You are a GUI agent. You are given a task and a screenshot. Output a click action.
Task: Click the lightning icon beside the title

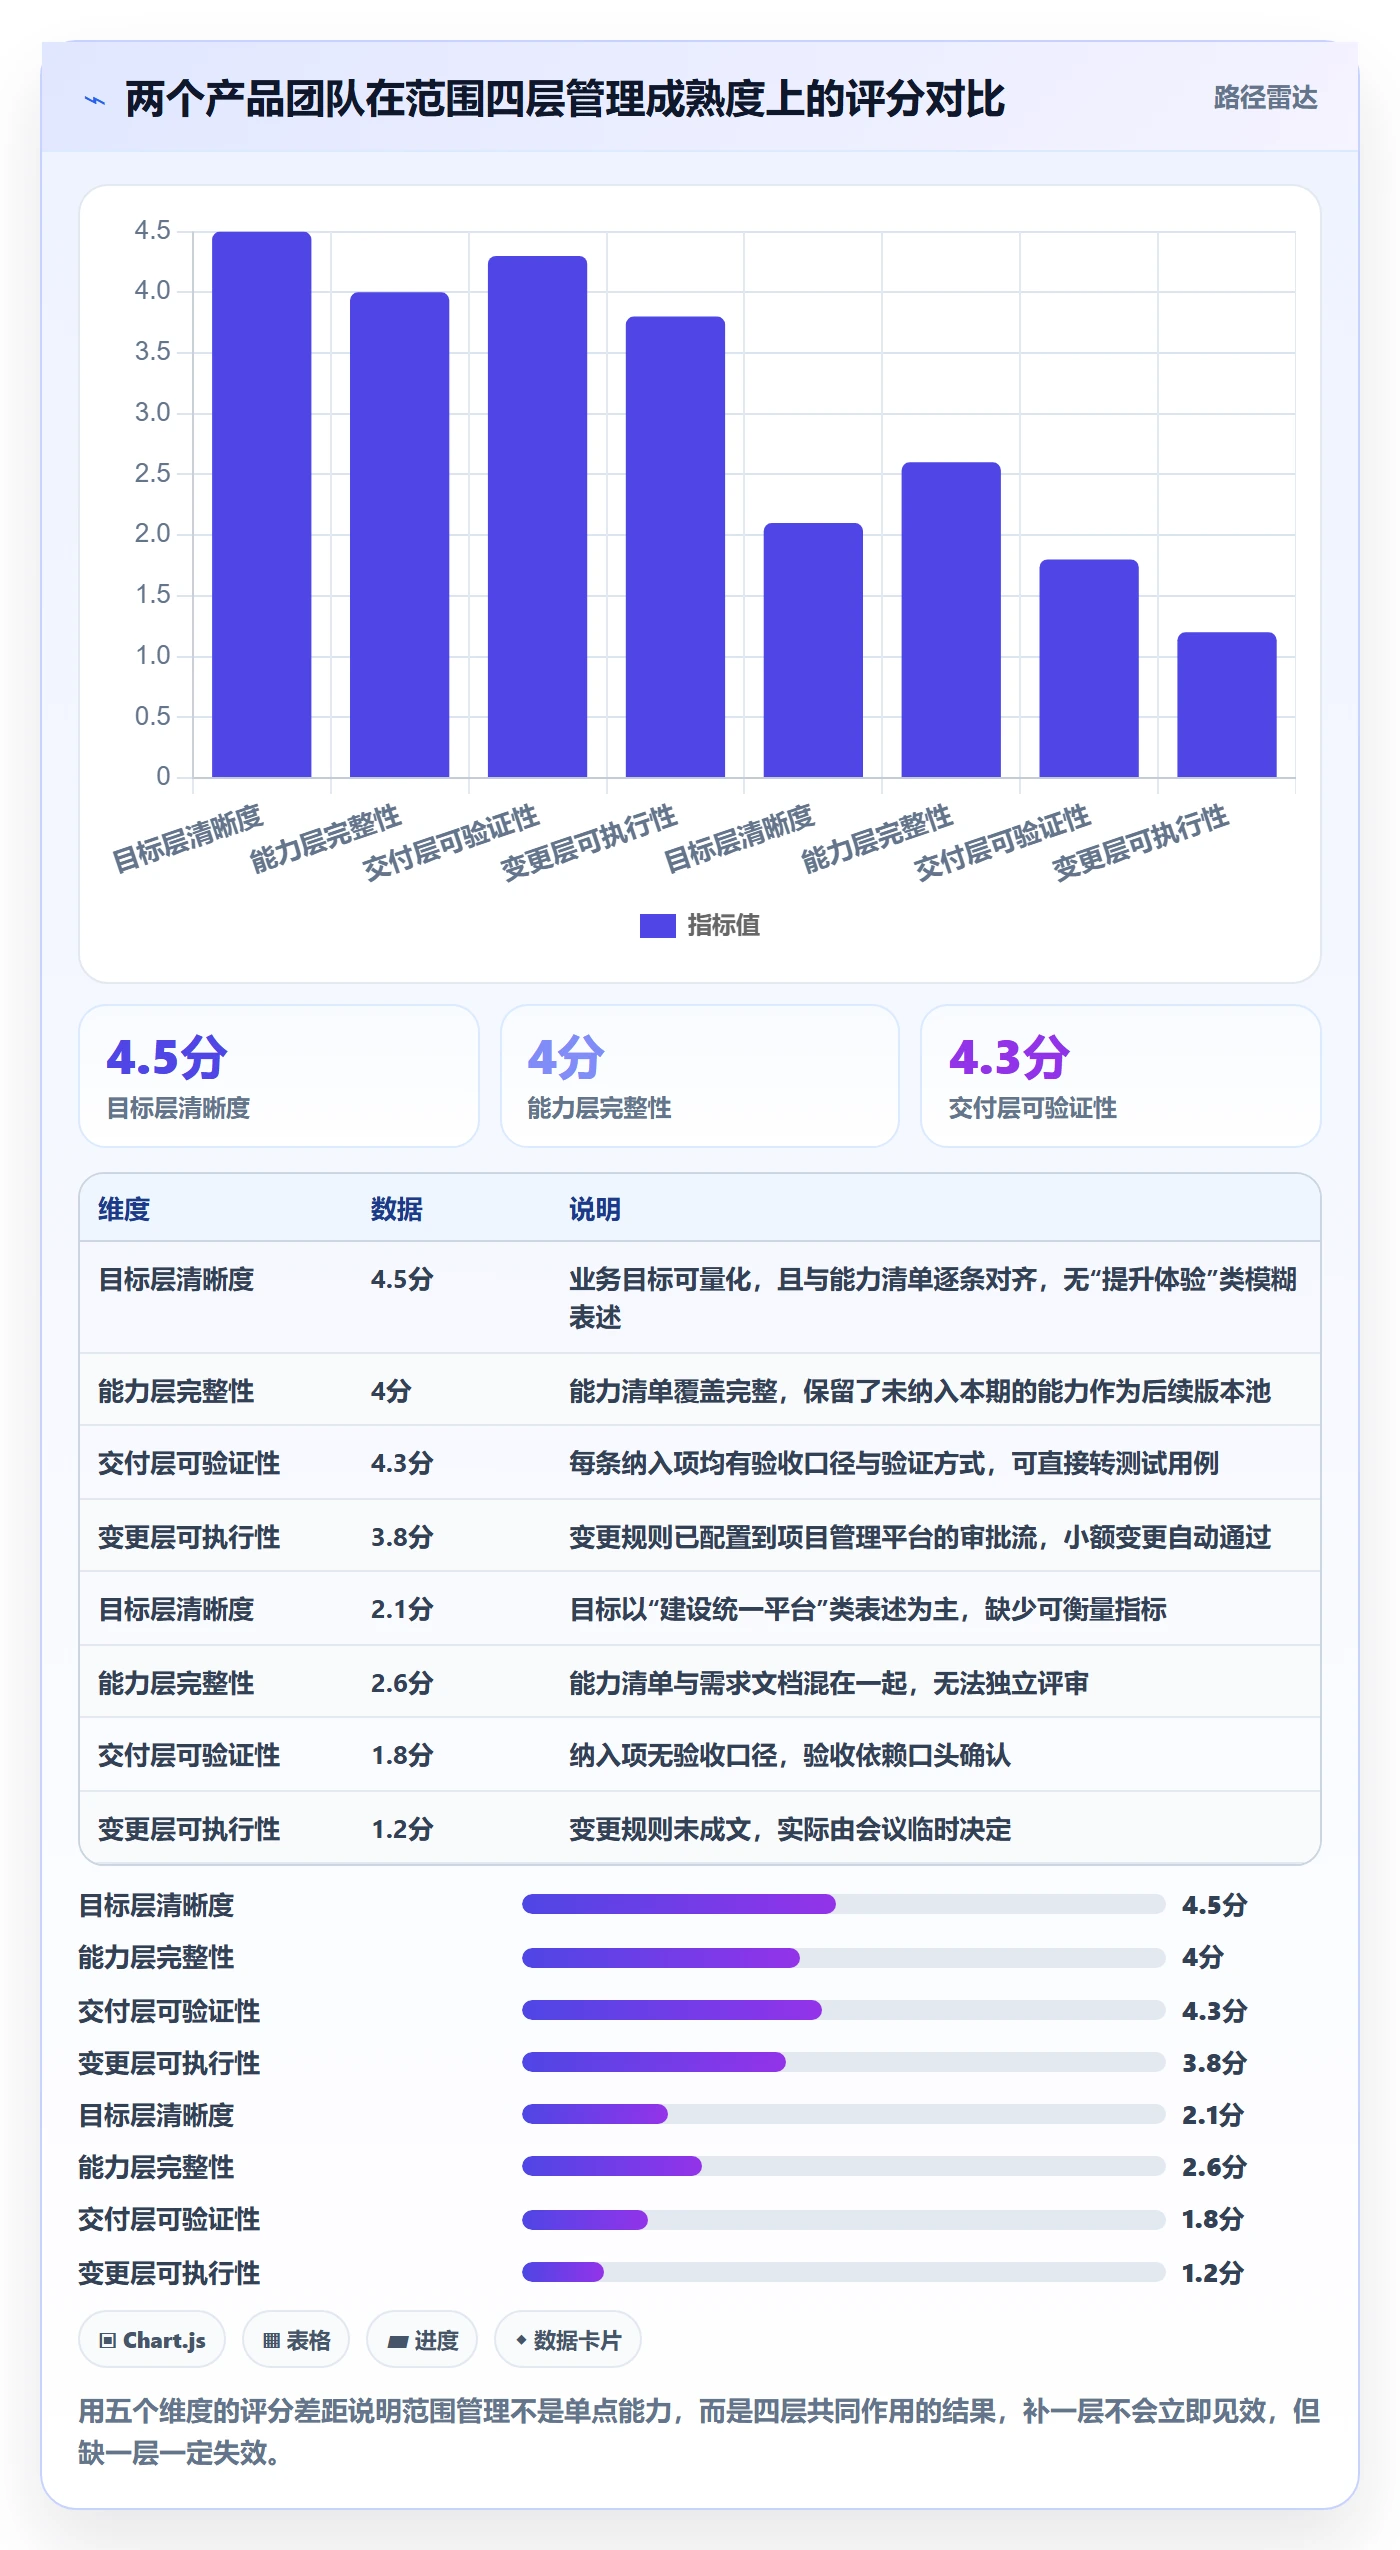[95, 100]
